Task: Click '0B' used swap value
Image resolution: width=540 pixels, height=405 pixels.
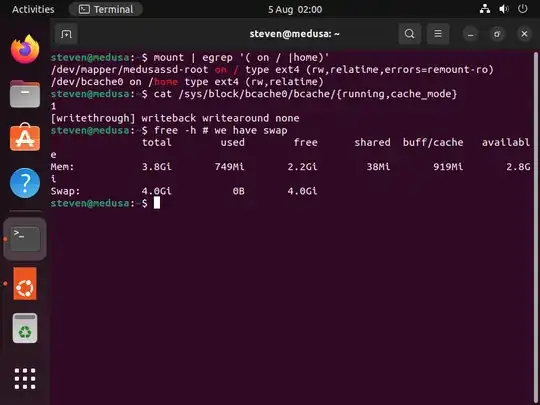Action: coord(239,191)
